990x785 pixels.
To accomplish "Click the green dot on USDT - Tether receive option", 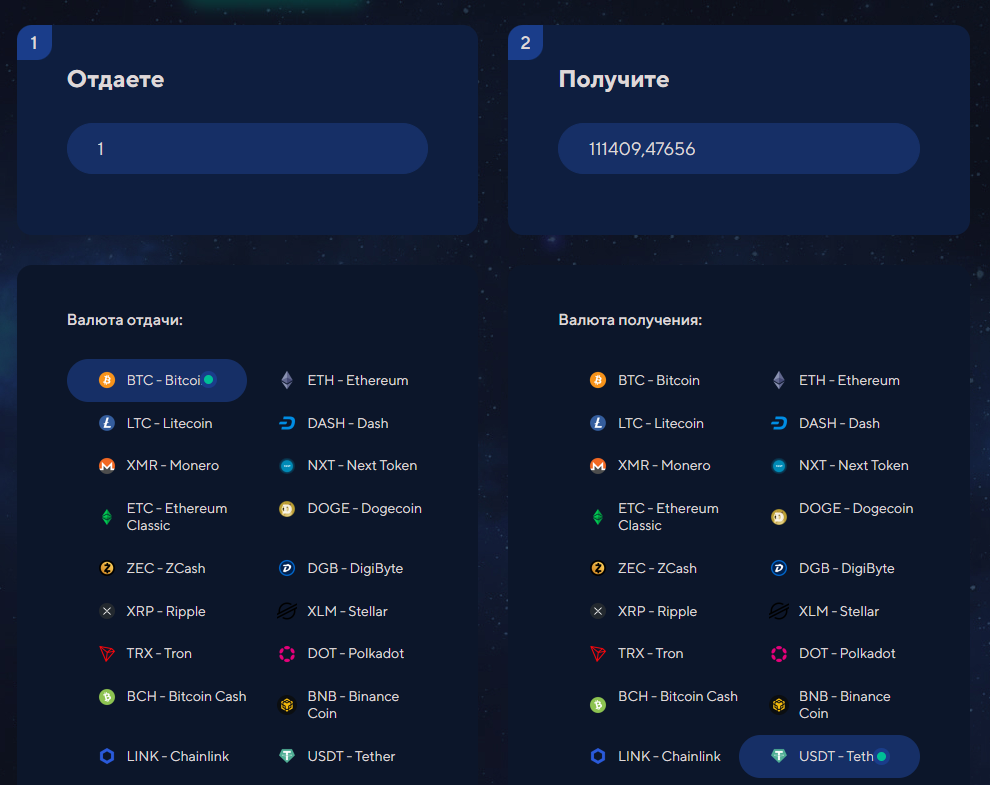I will pyautogui.click(x=881, y=756).
